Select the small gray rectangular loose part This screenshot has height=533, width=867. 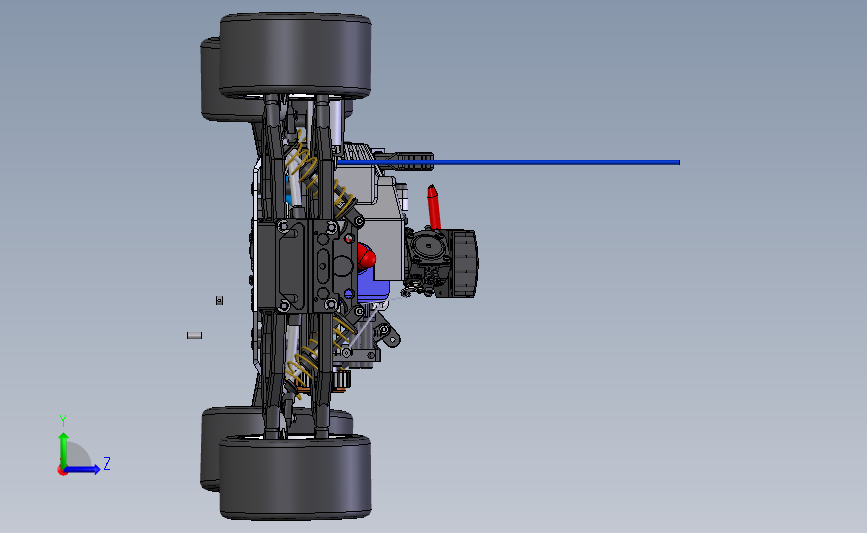tap(195, 335)
